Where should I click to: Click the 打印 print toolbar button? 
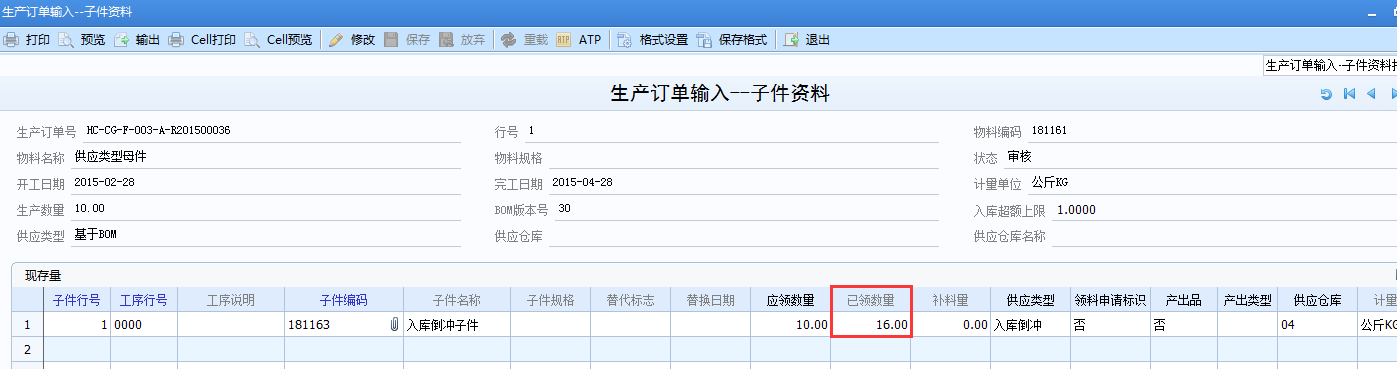[x=27, y=40]
